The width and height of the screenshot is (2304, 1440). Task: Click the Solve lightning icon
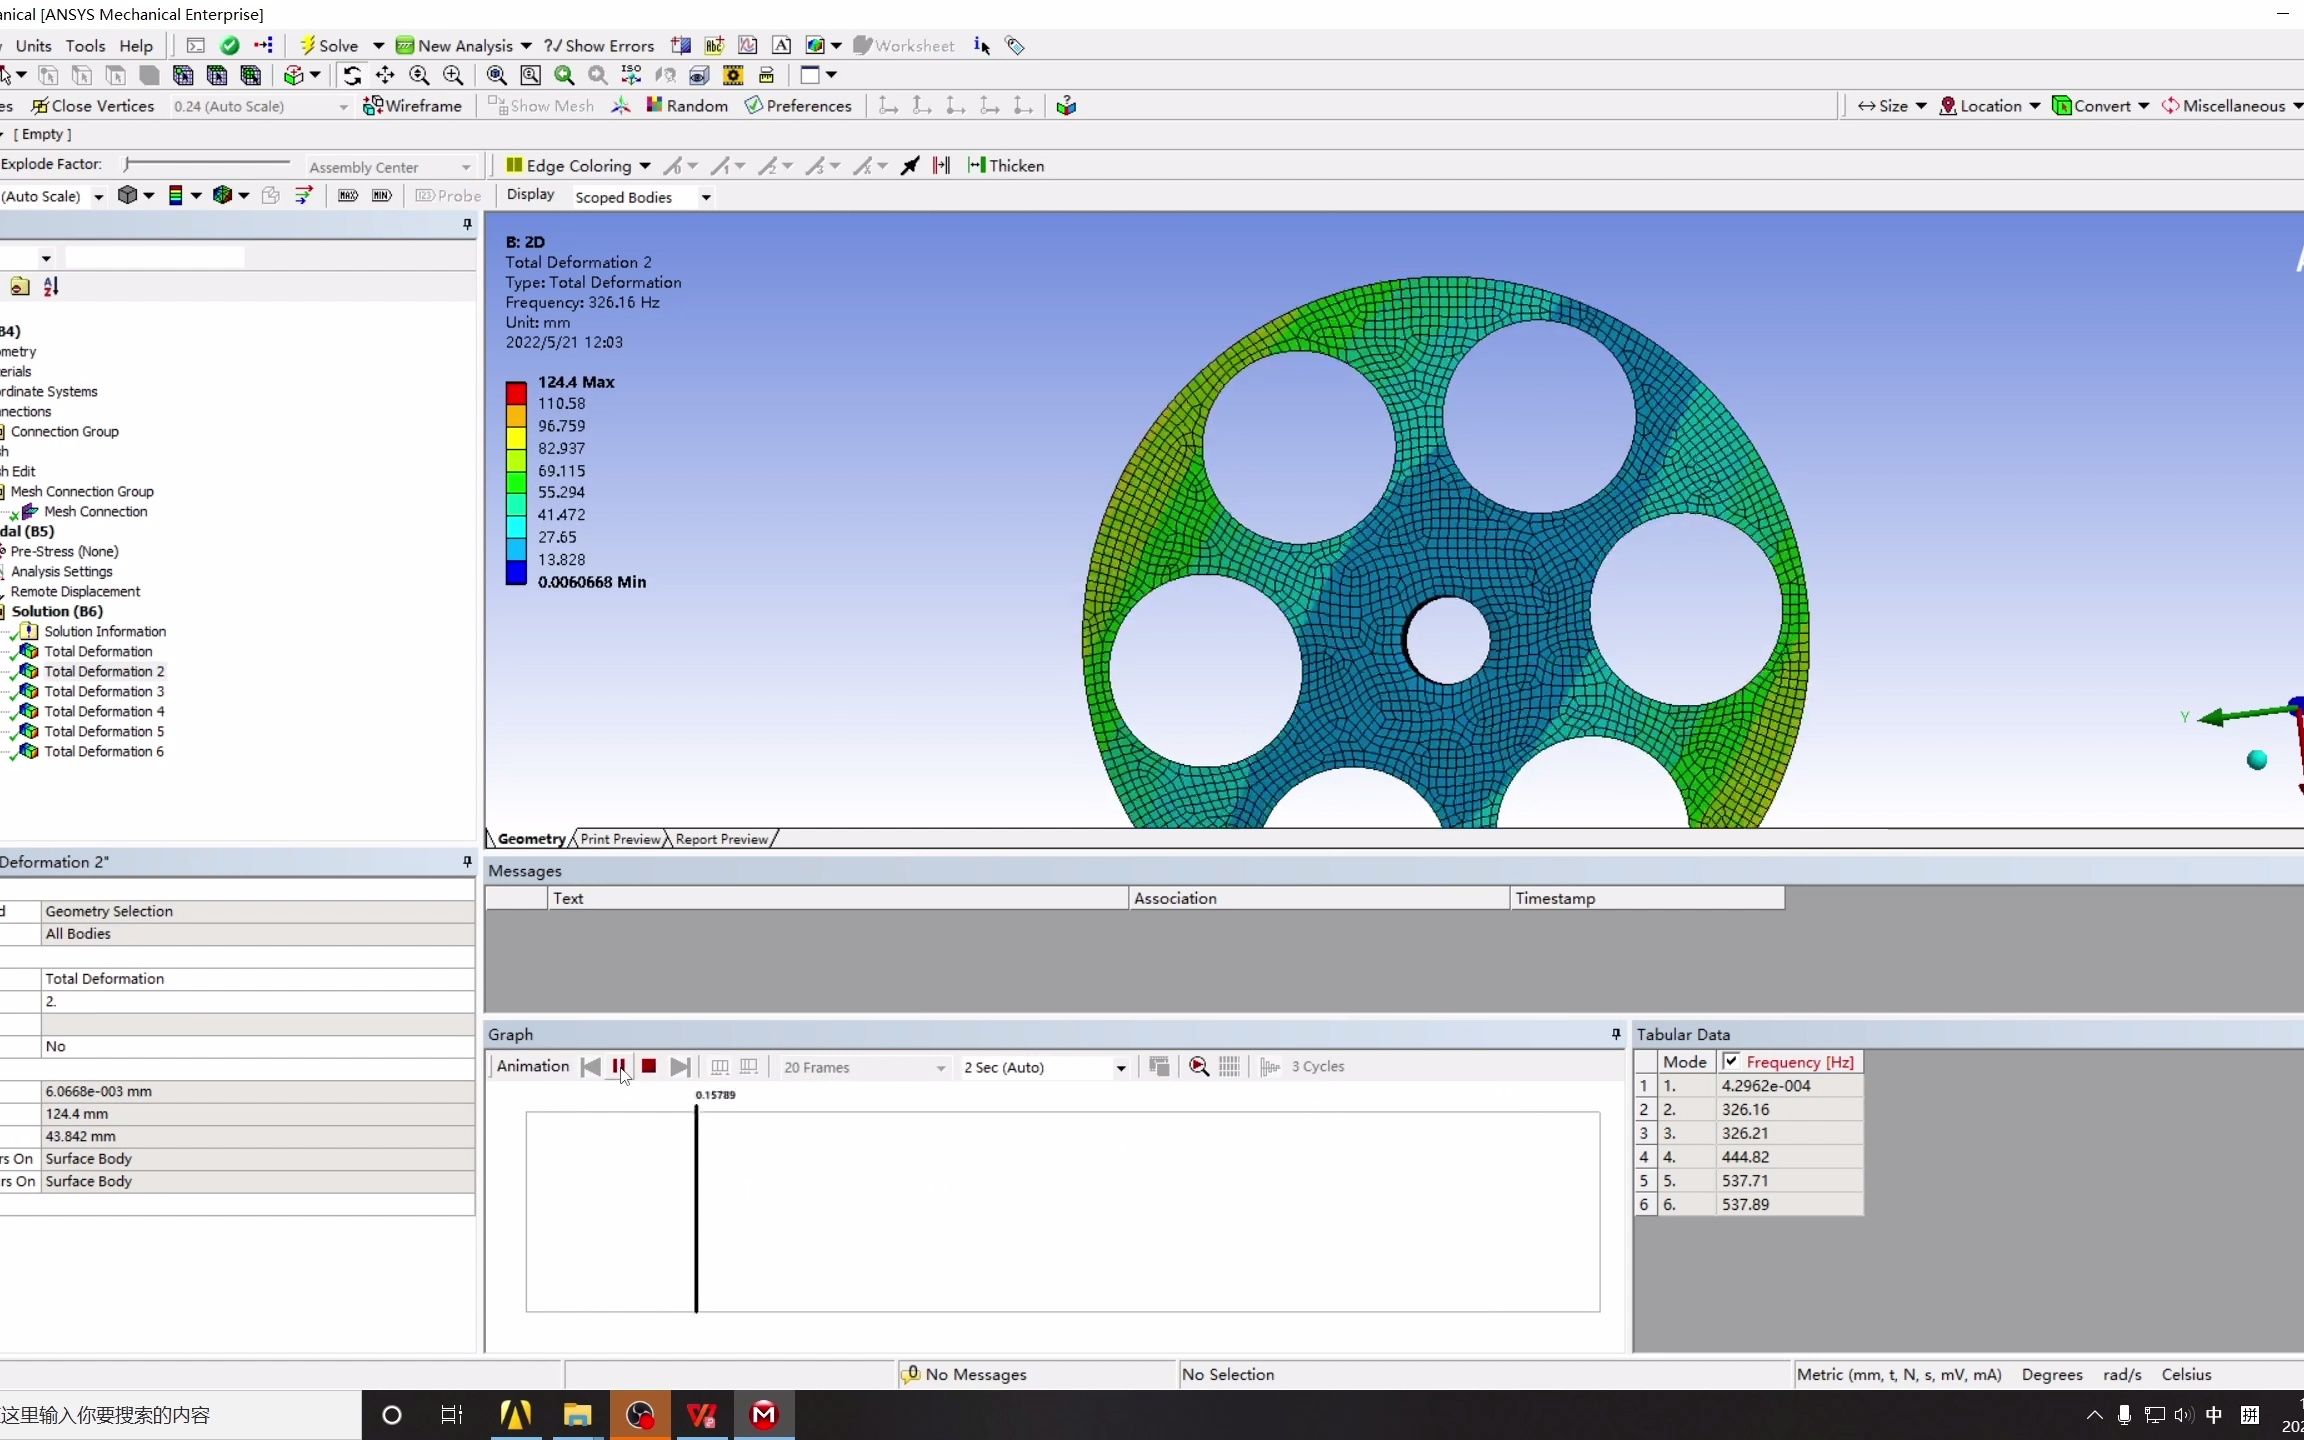(308, 45)
